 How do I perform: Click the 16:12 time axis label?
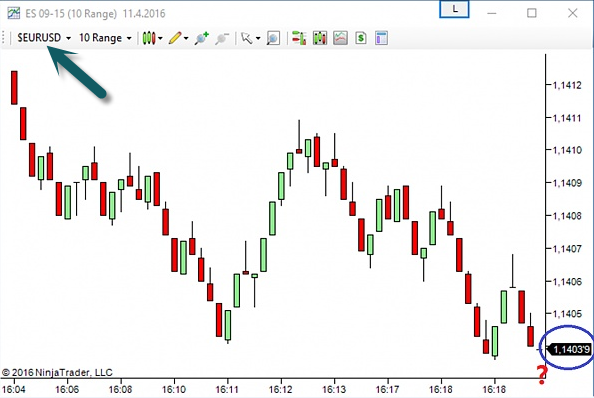click(x=281, y=389)
